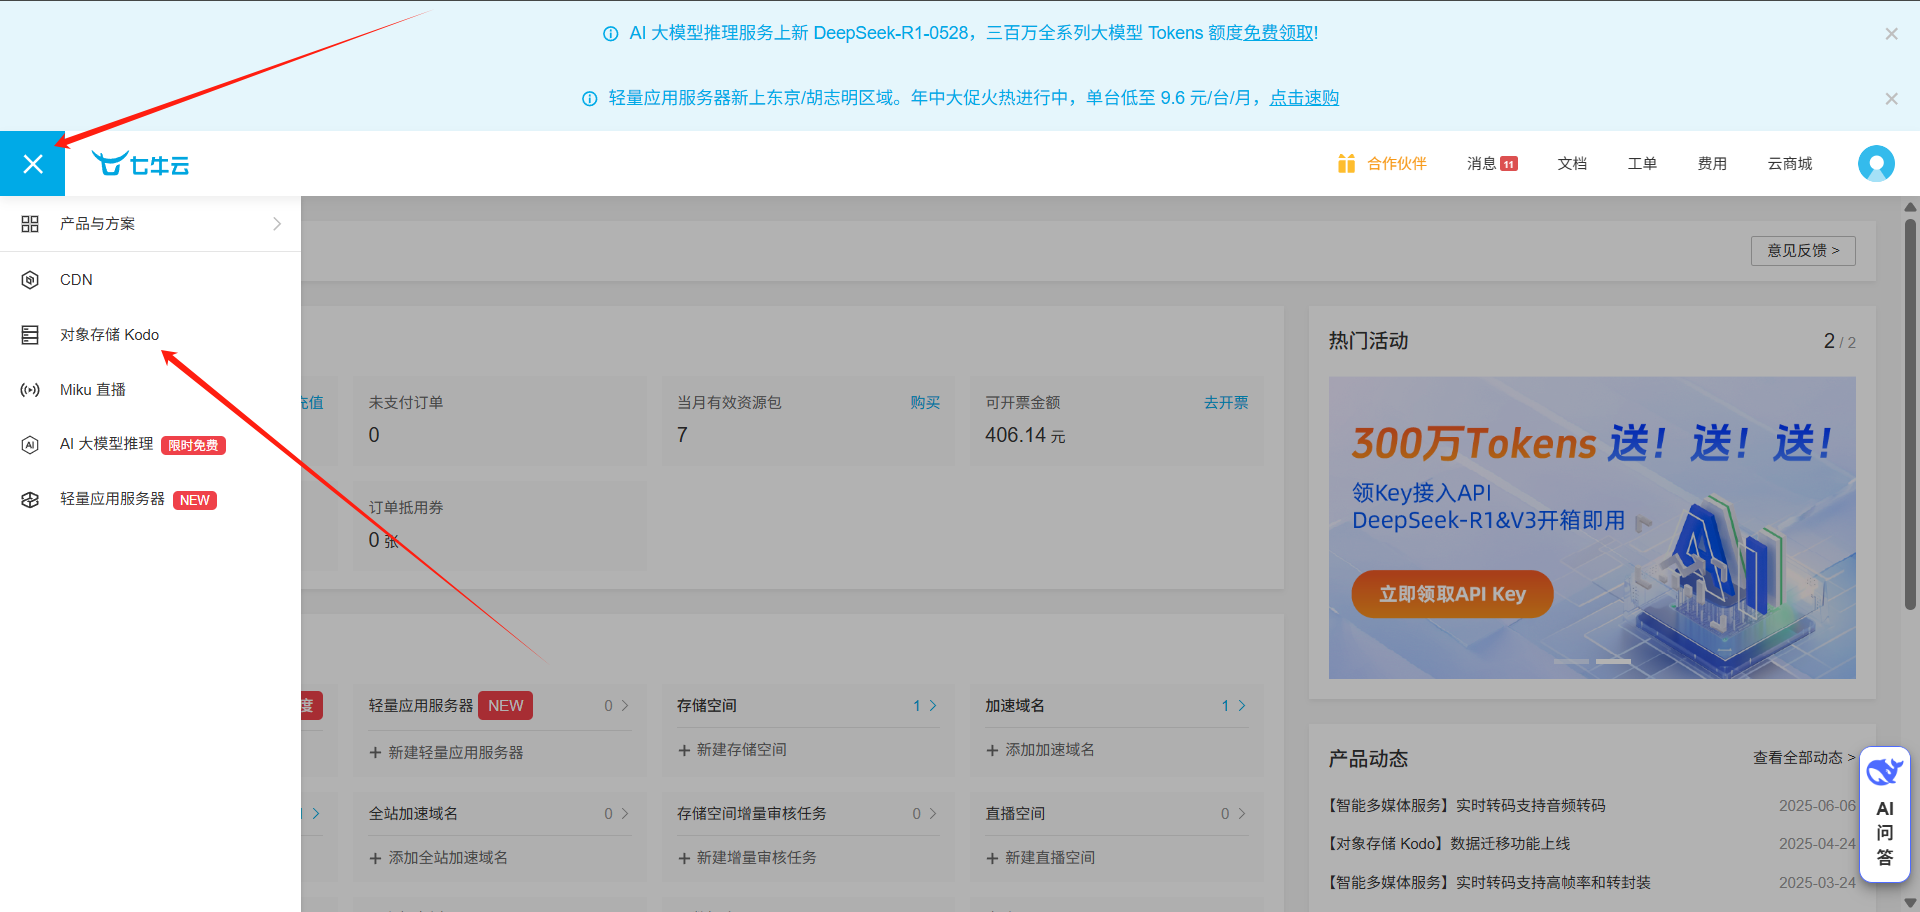Open the 消息 notifications menu

point(1491,164)
